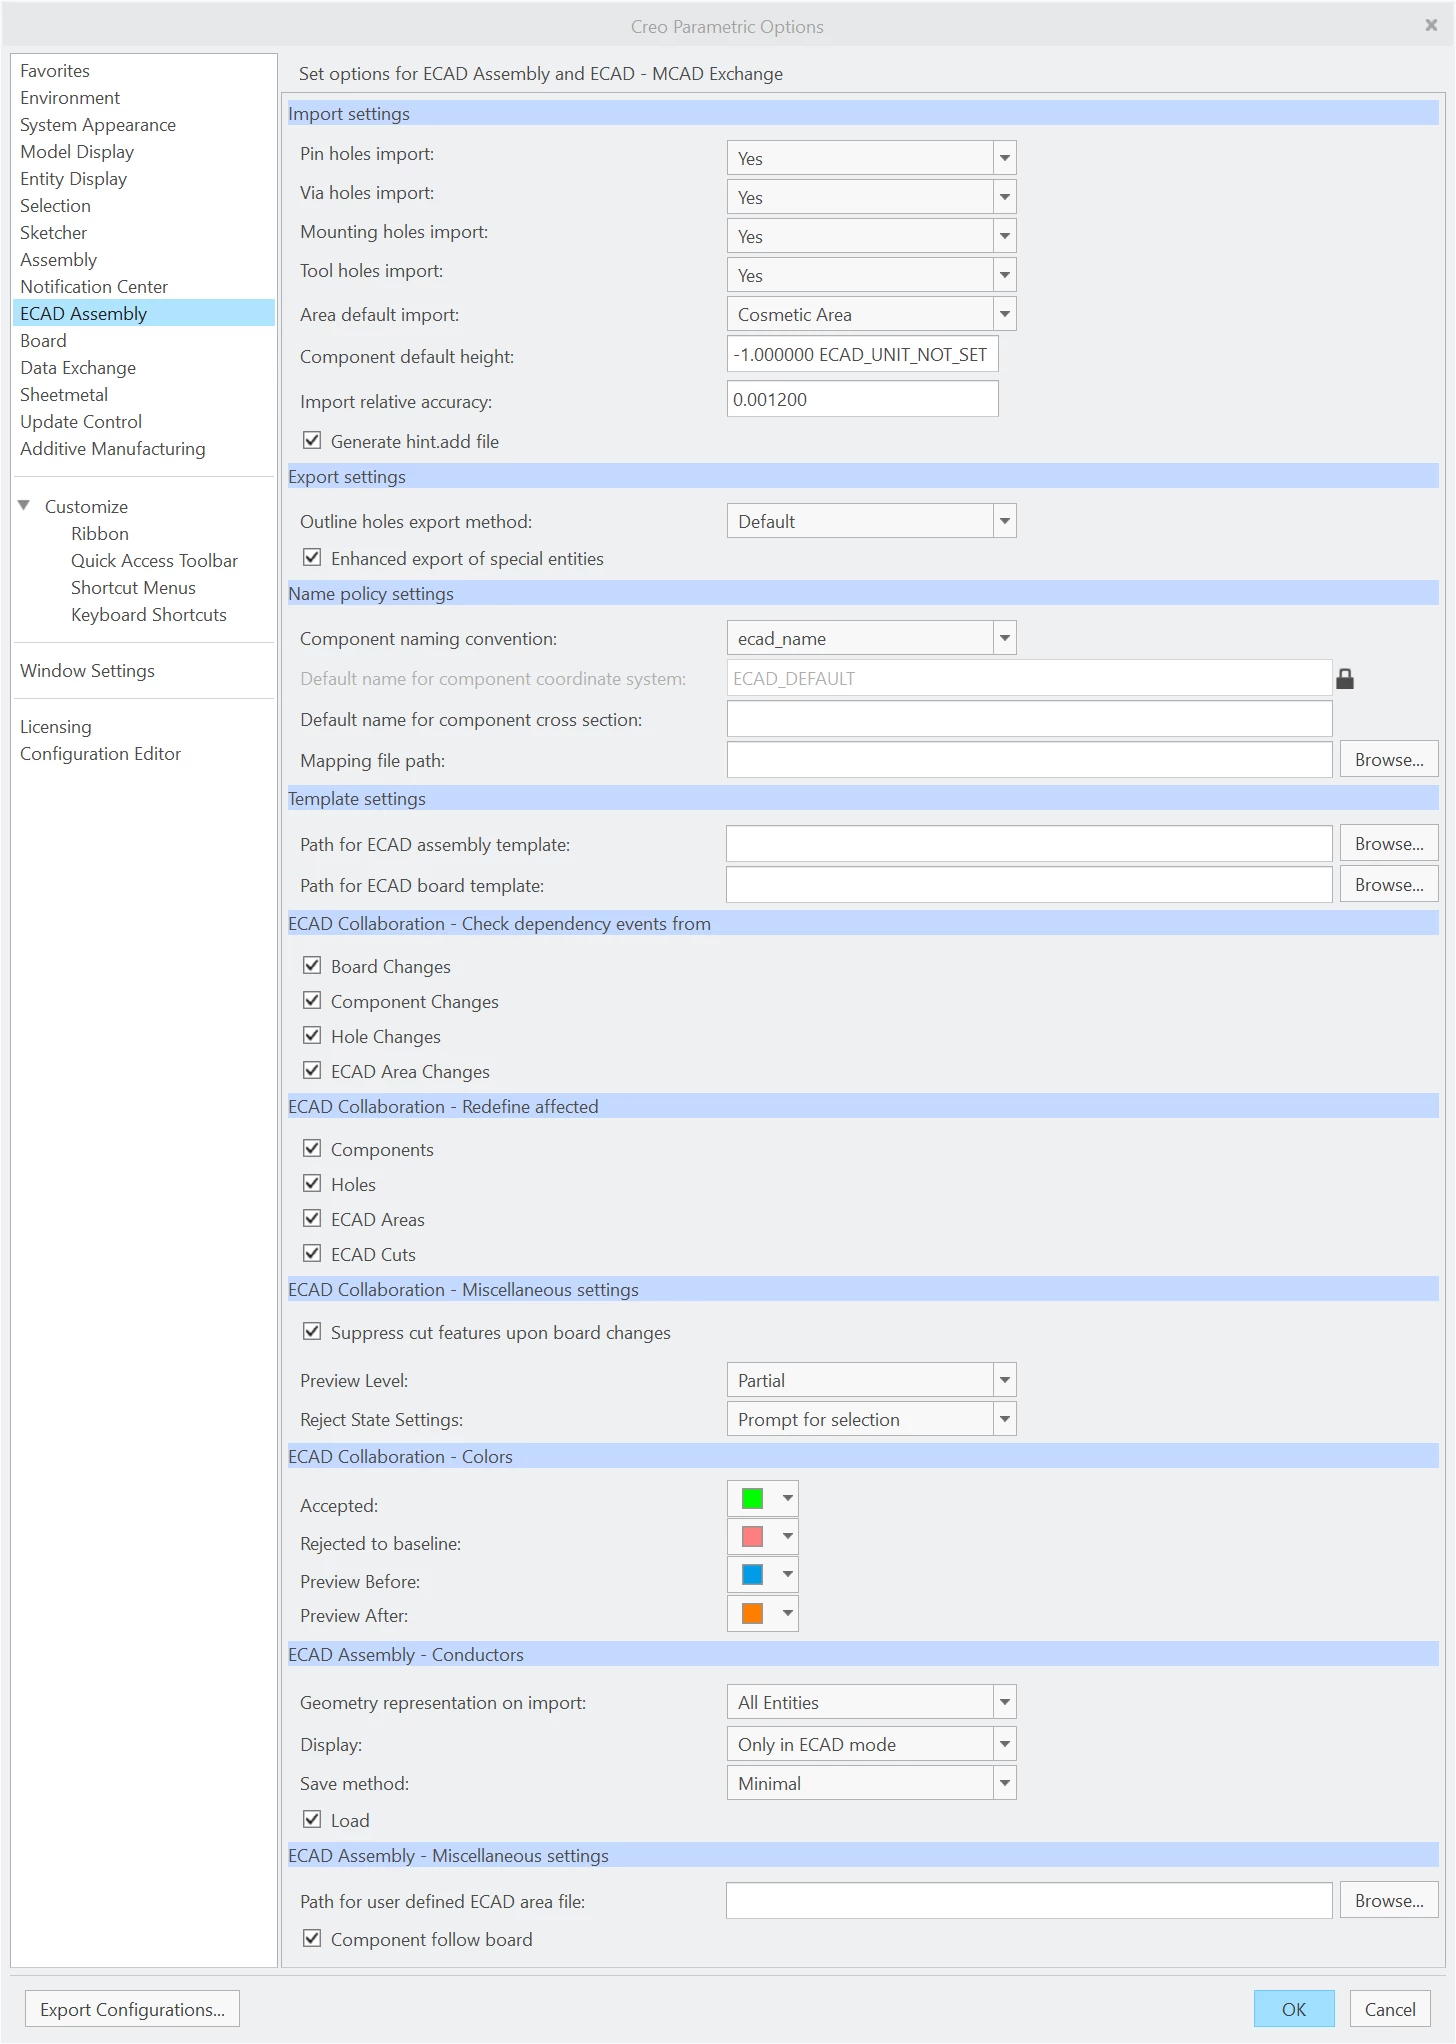
Task: Open Mounting holes import dropdown
Action: point(871,236)
